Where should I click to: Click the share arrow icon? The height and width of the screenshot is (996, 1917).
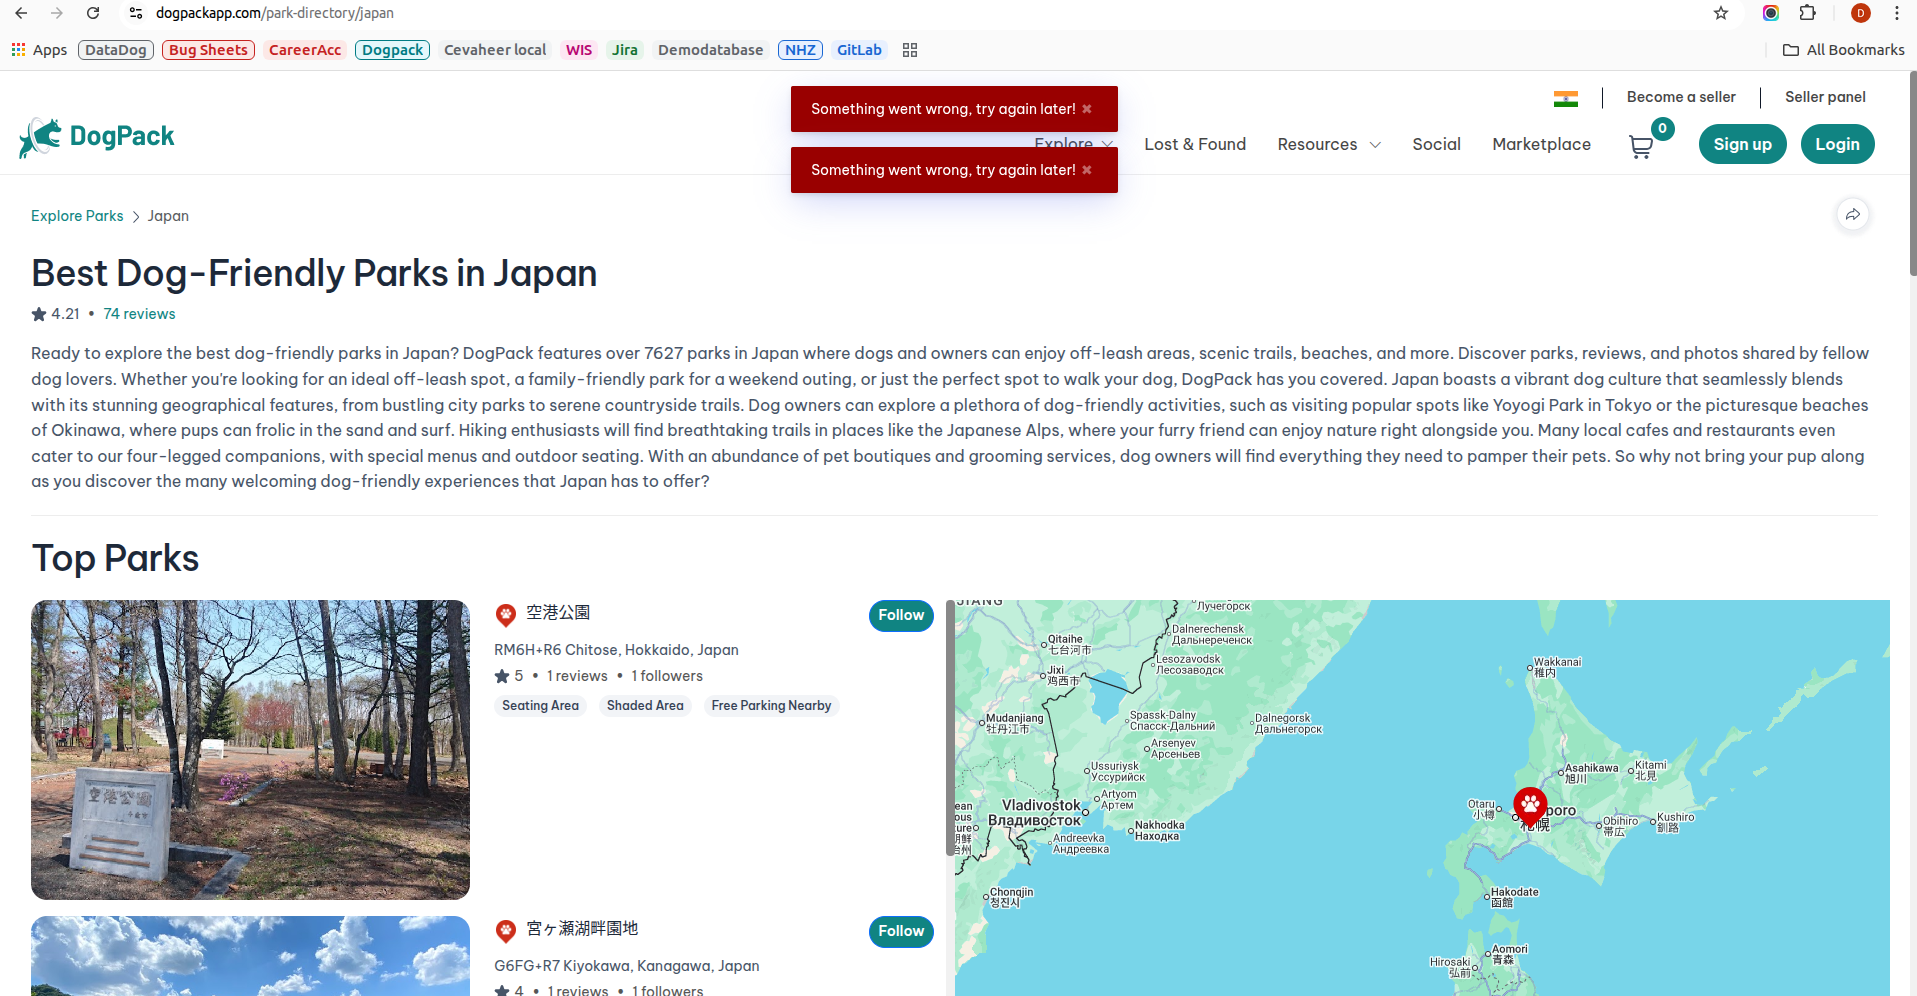pyautogui.click(x=1852, y=215)
